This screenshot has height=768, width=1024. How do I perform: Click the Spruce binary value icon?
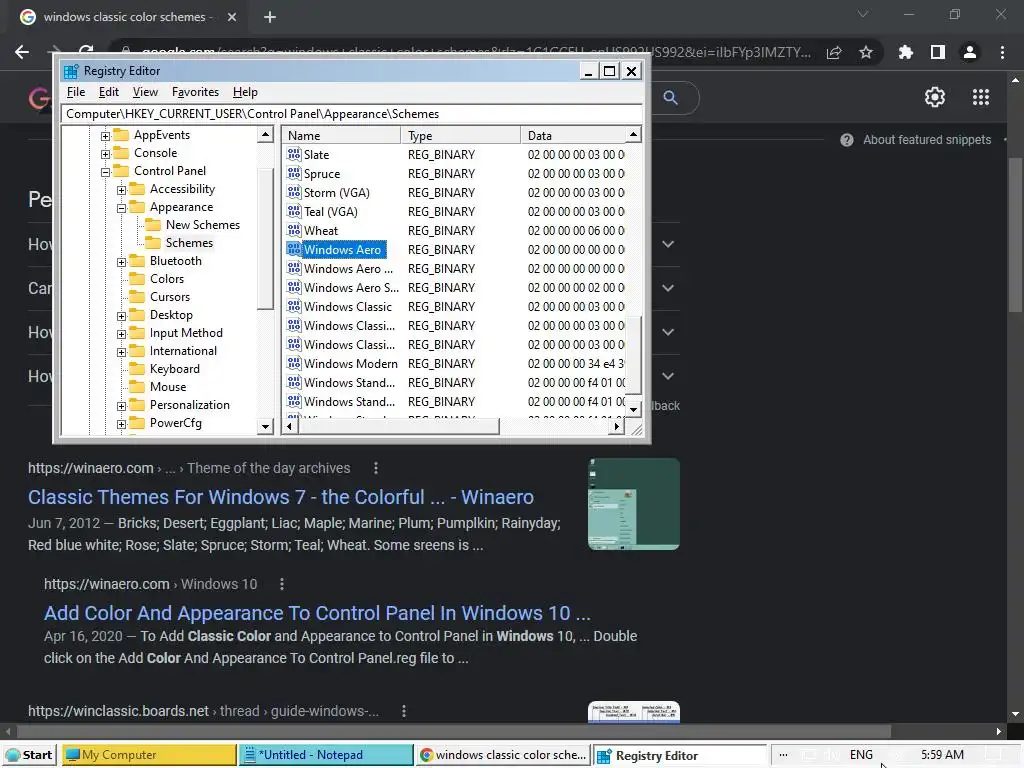click(294, 173)
